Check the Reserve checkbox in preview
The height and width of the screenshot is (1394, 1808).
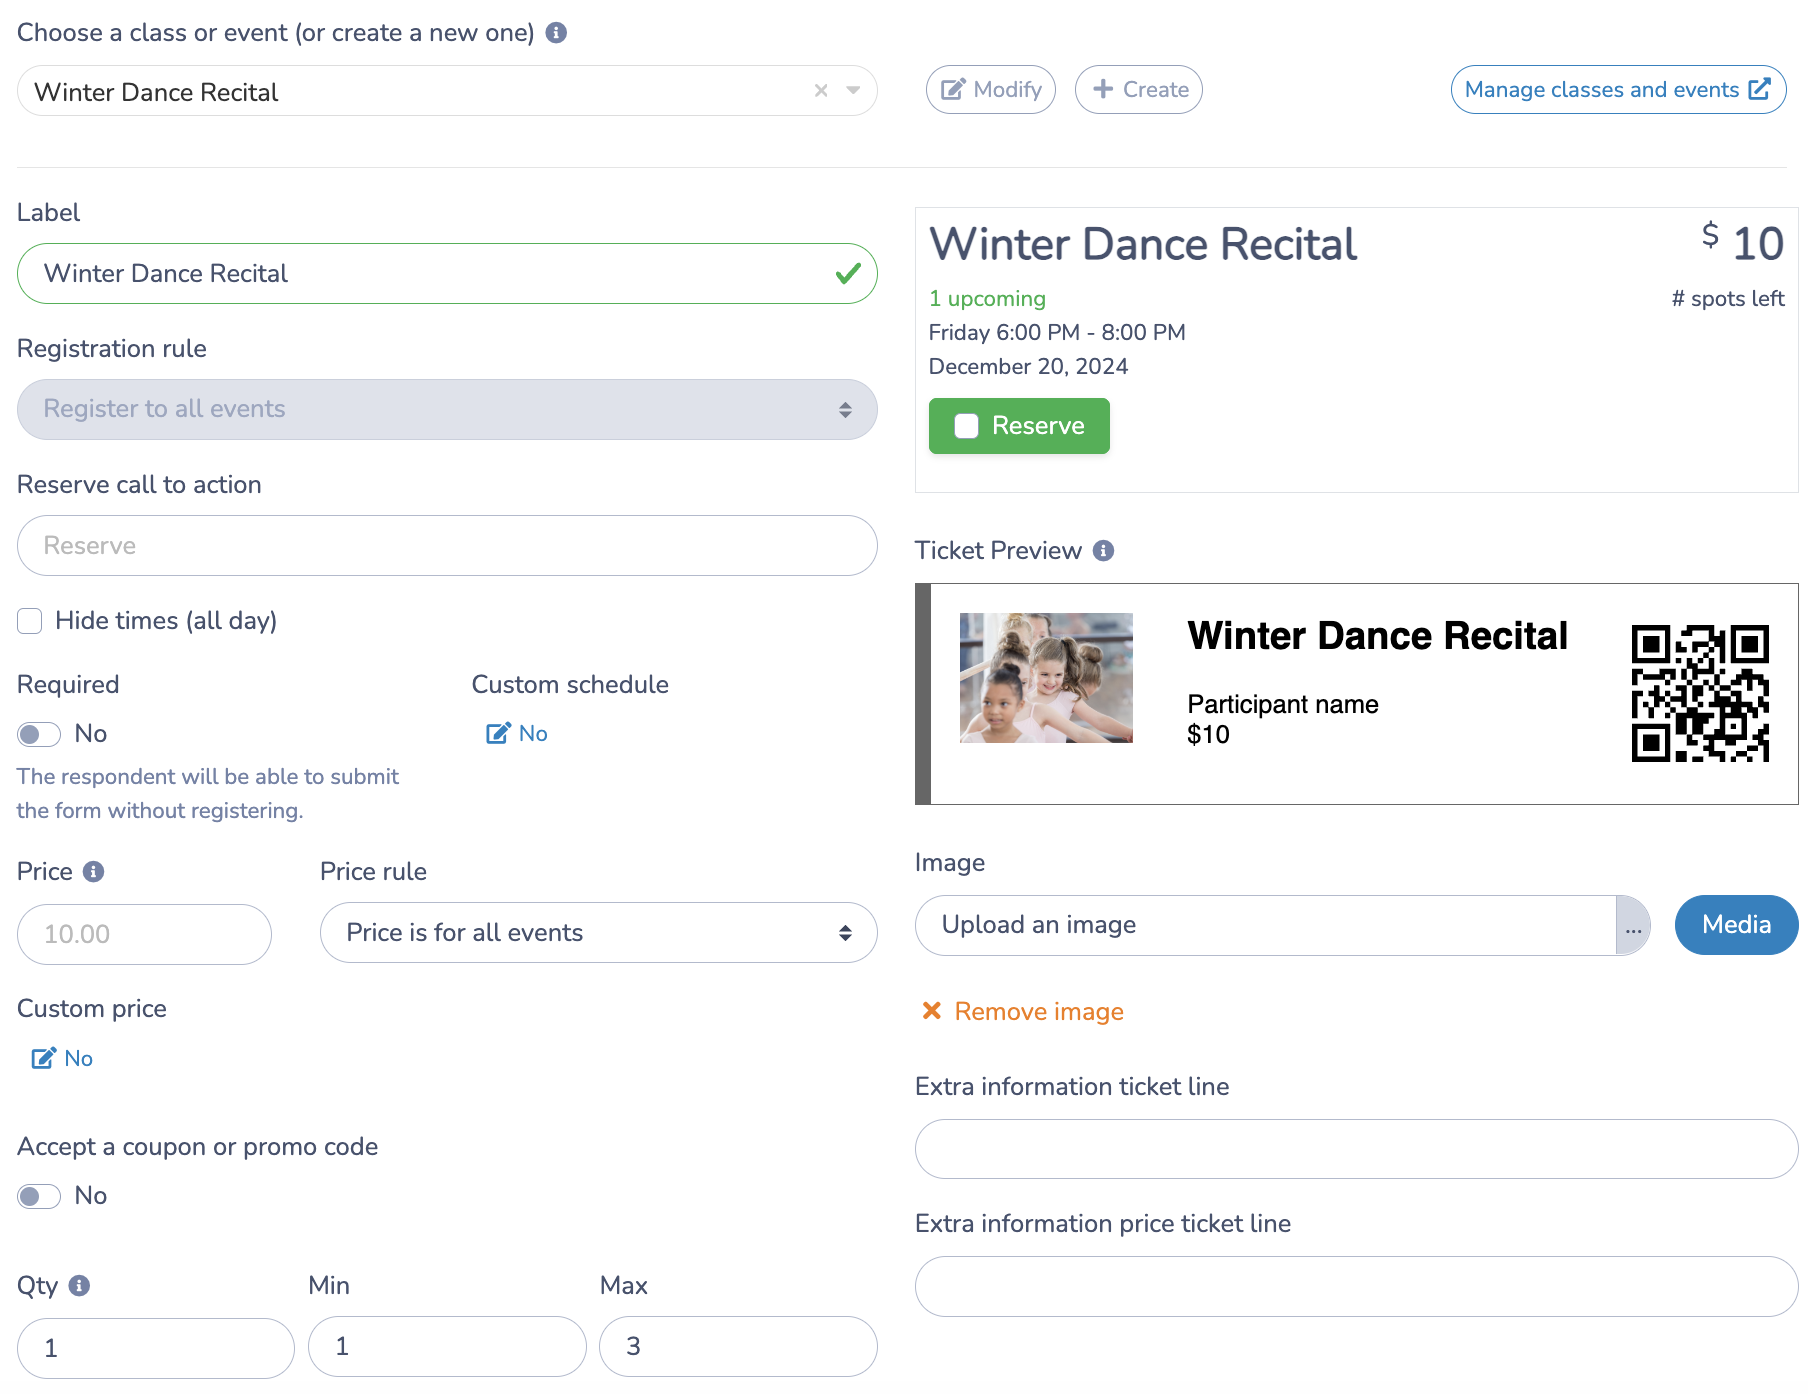(x=967, y=427)
